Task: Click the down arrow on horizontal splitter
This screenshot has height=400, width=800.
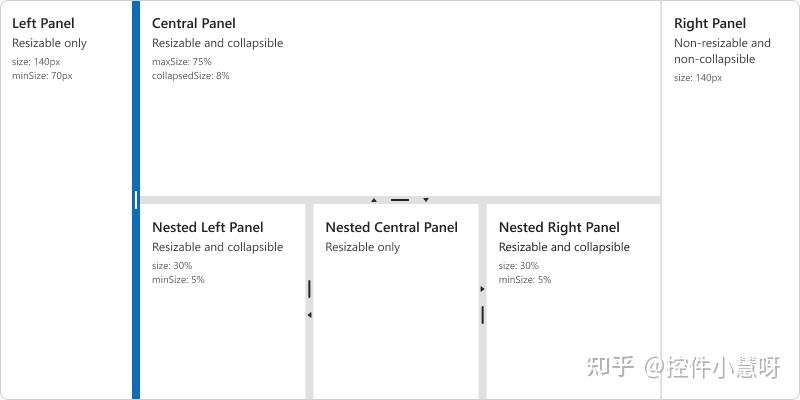Action: coord(426,200)
